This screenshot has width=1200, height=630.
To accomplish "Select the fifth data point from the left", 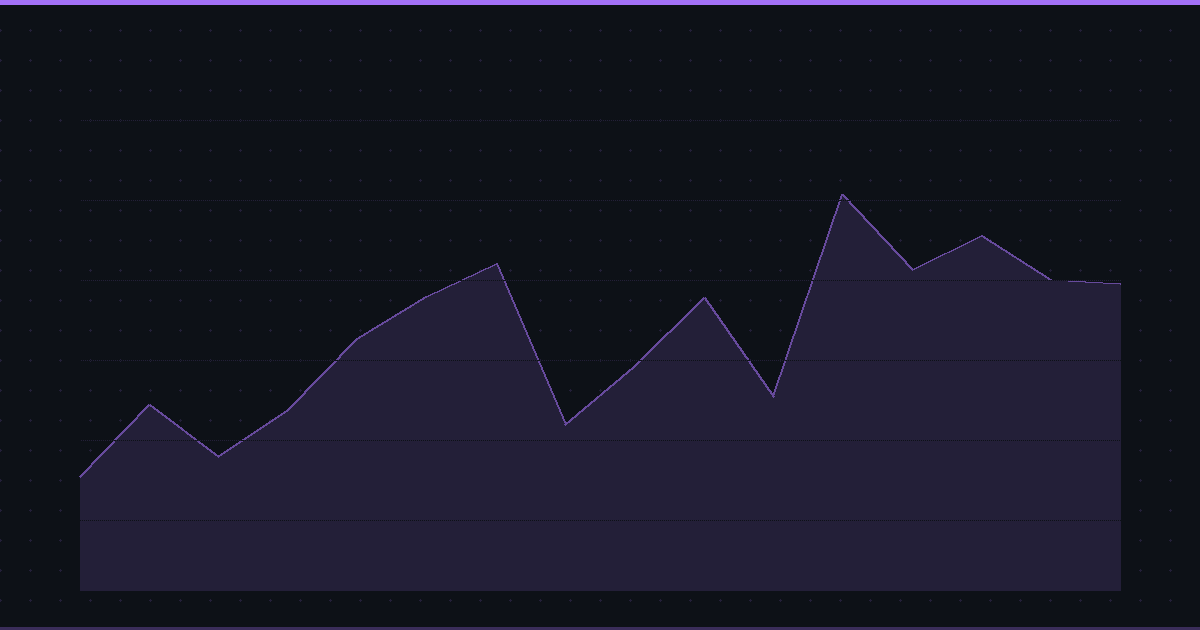I will (358, 339).
